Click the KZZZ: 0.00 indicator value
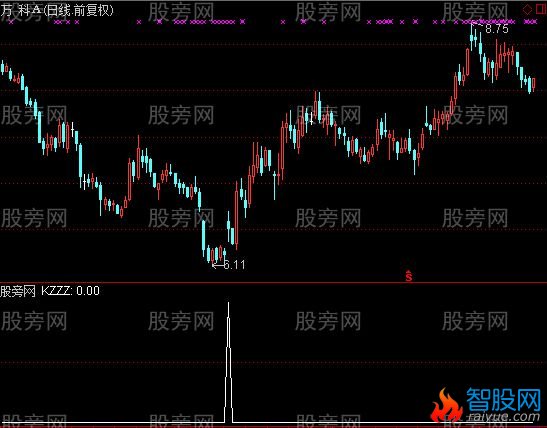 (x=70, y=291)
